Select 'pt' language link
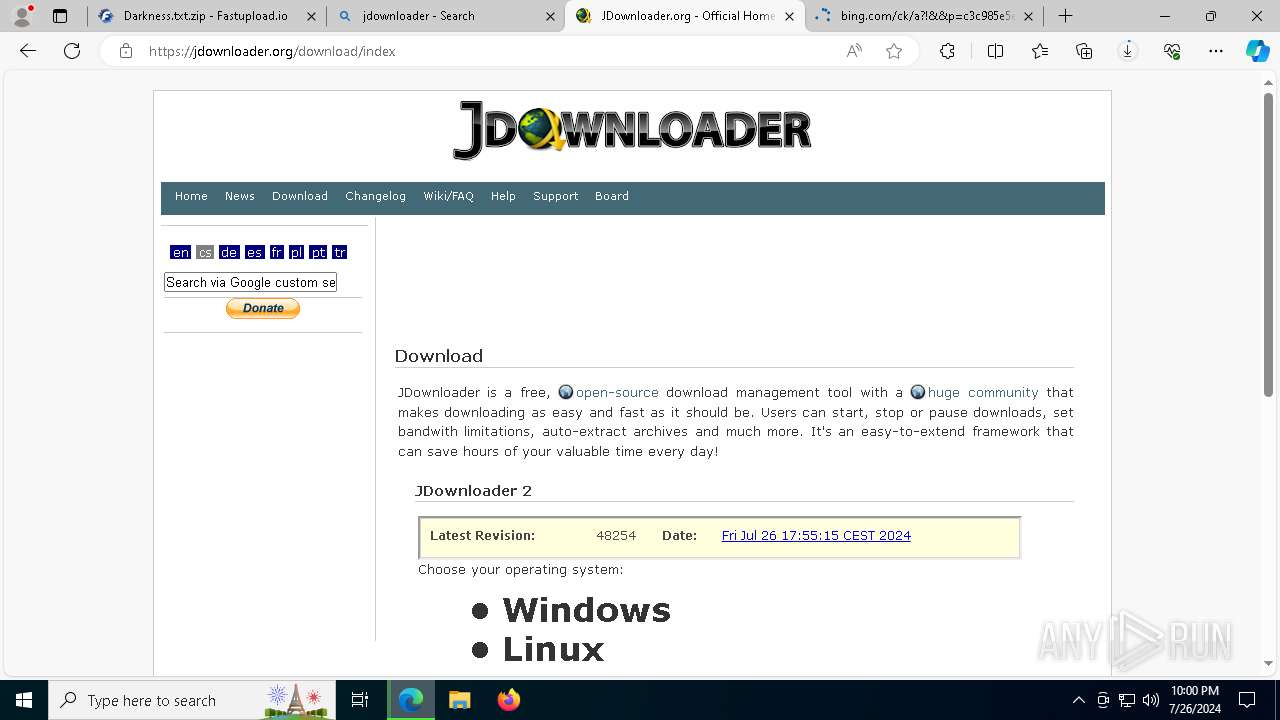Viewport: 1280px width, 720px height. [318, 252]
